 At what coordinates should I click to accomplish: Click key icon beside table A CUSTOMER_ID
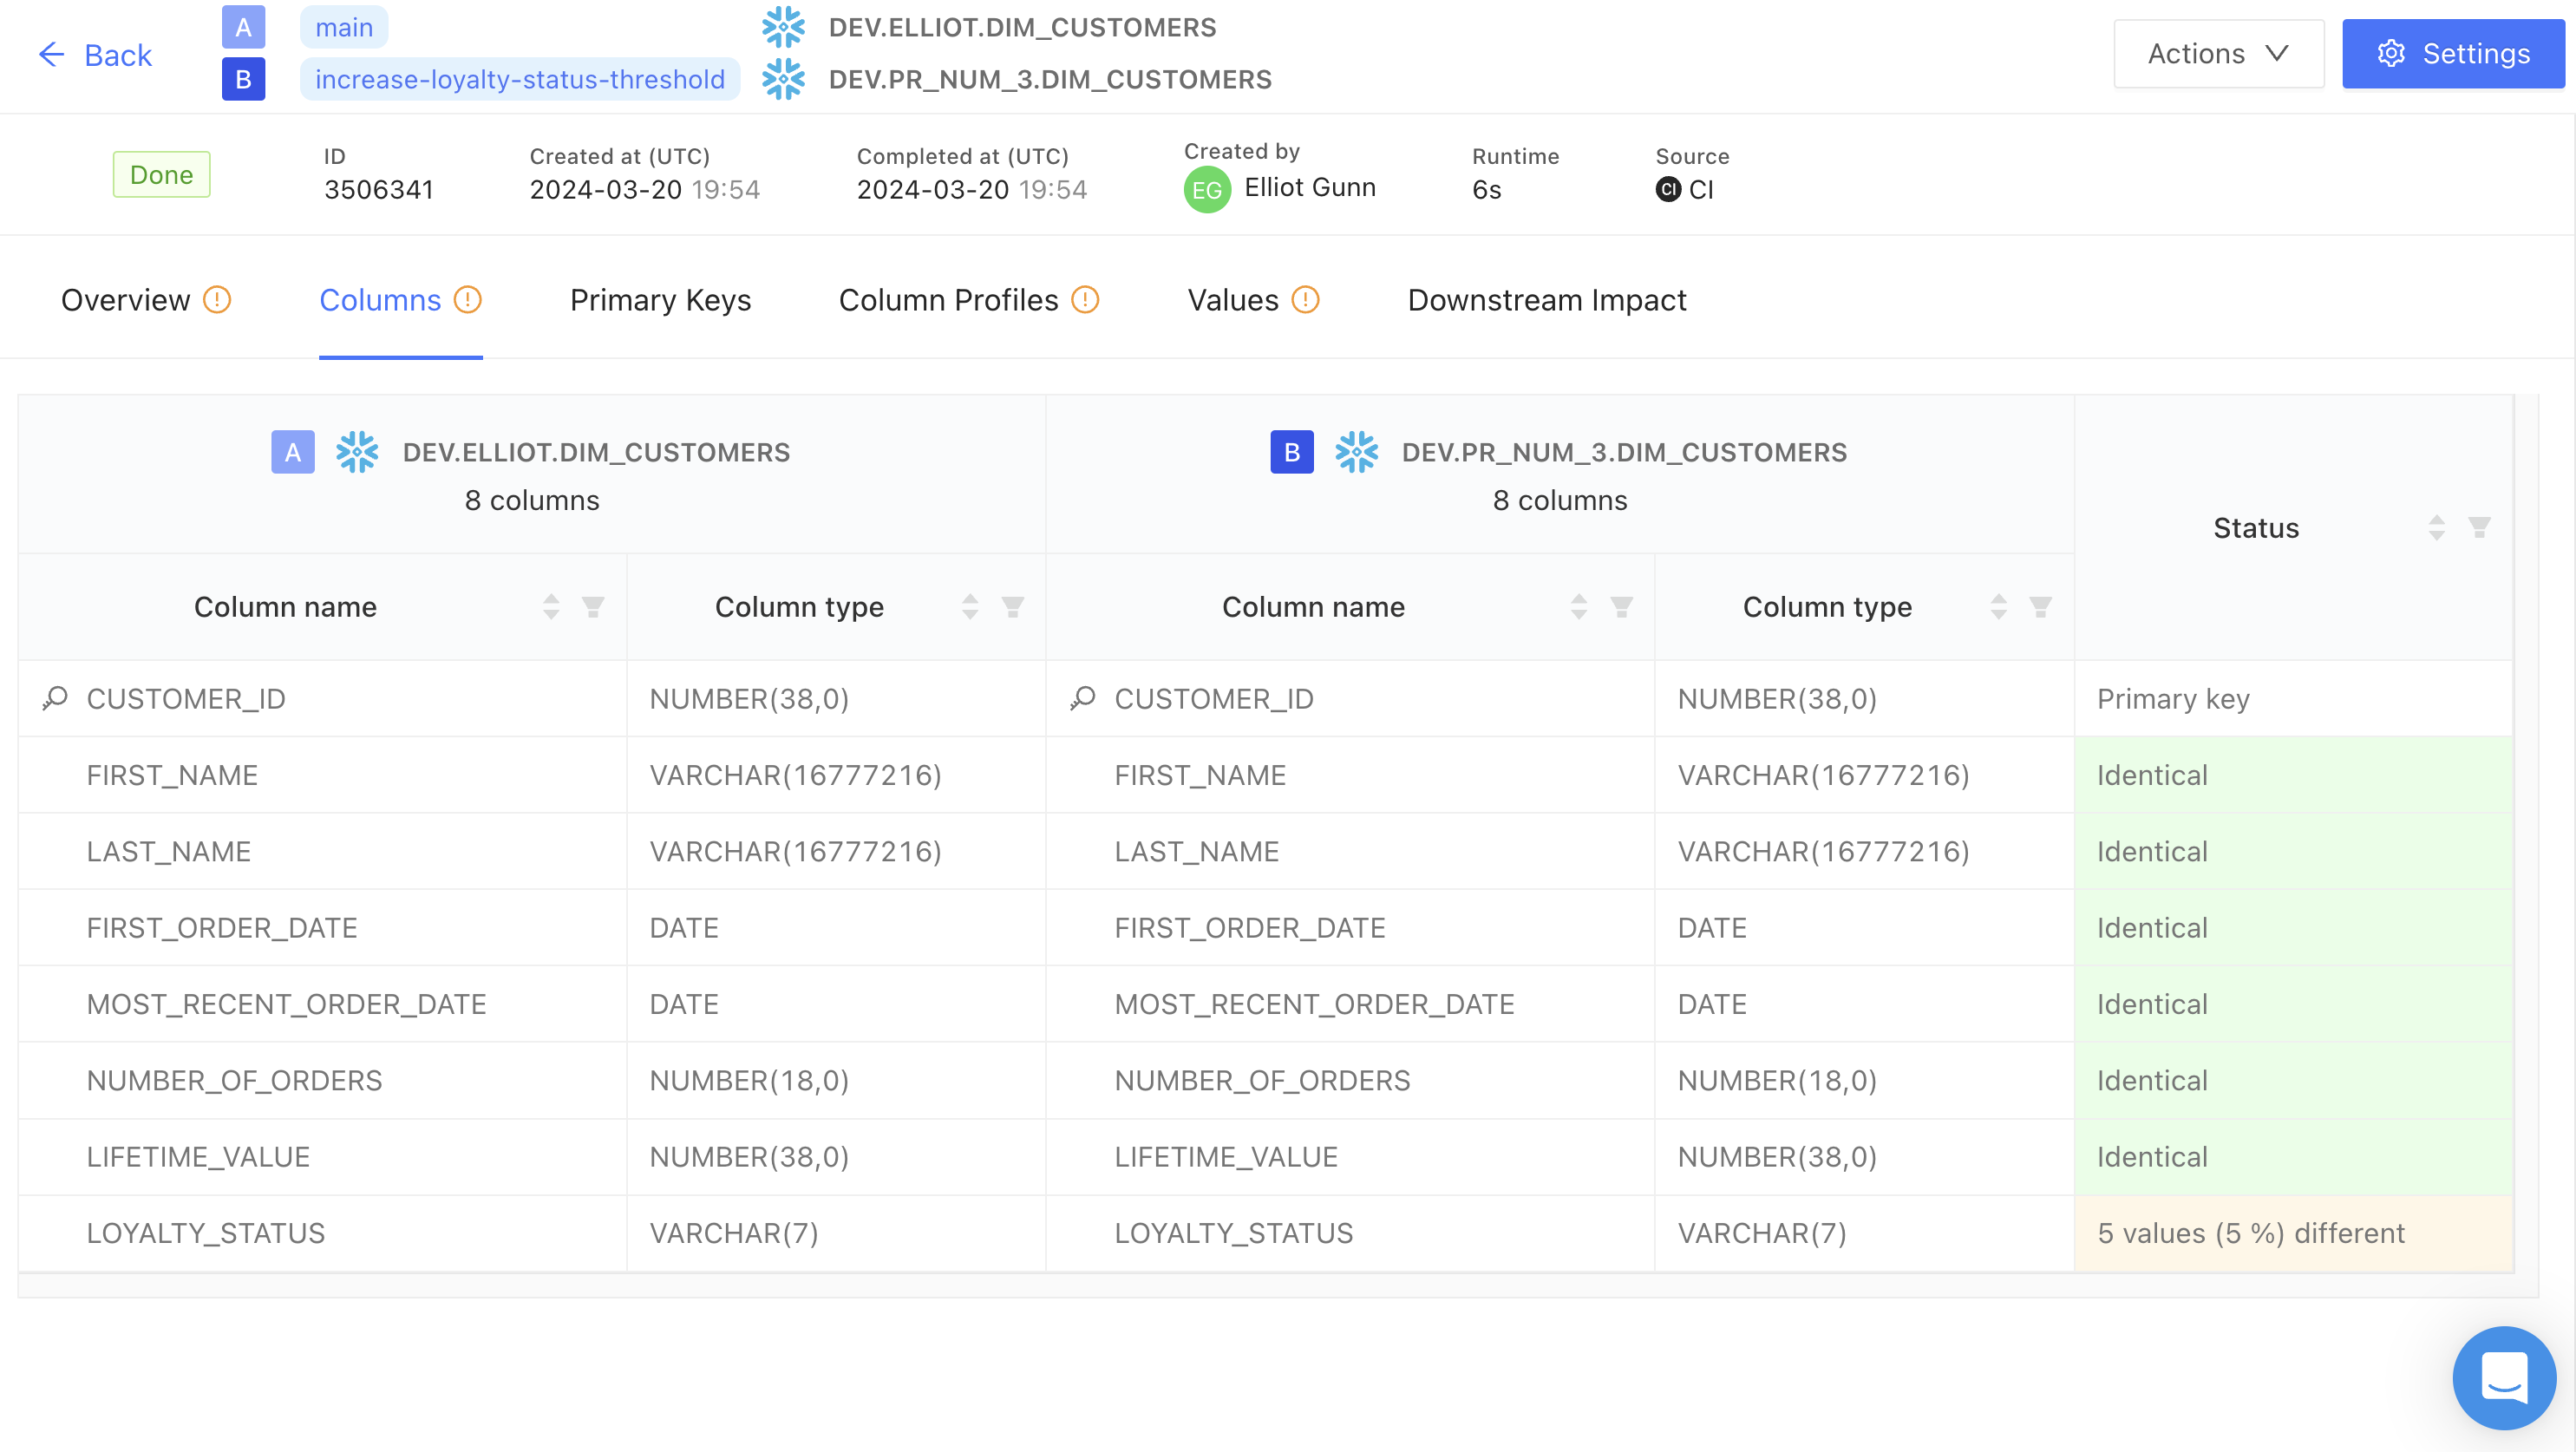(x=55, y=698)
